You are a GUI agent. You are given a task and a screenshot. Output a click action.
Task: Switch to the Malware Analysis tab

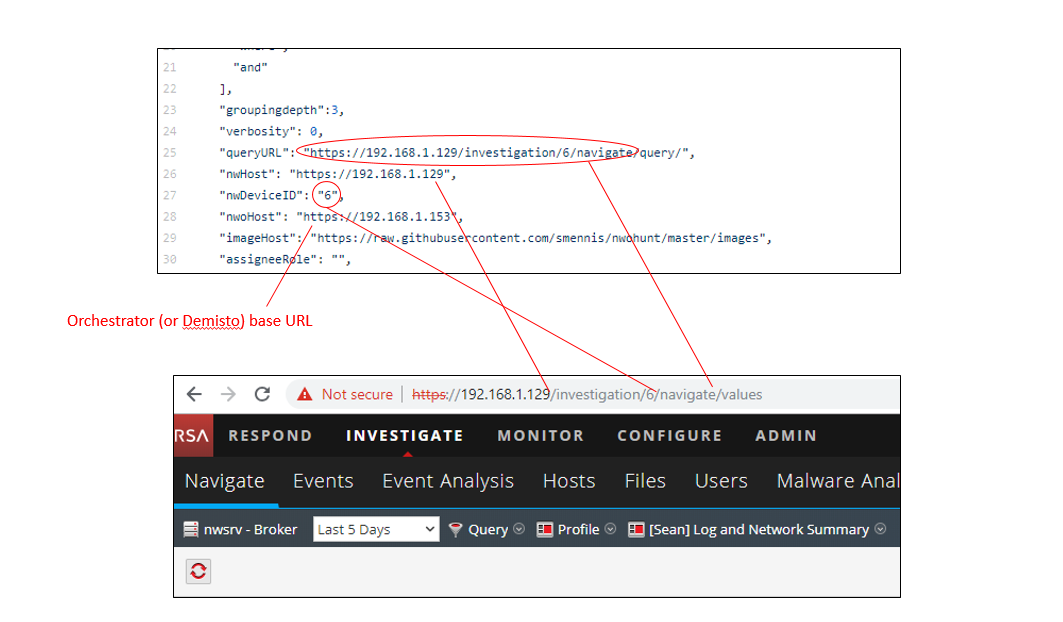point(838,481)
